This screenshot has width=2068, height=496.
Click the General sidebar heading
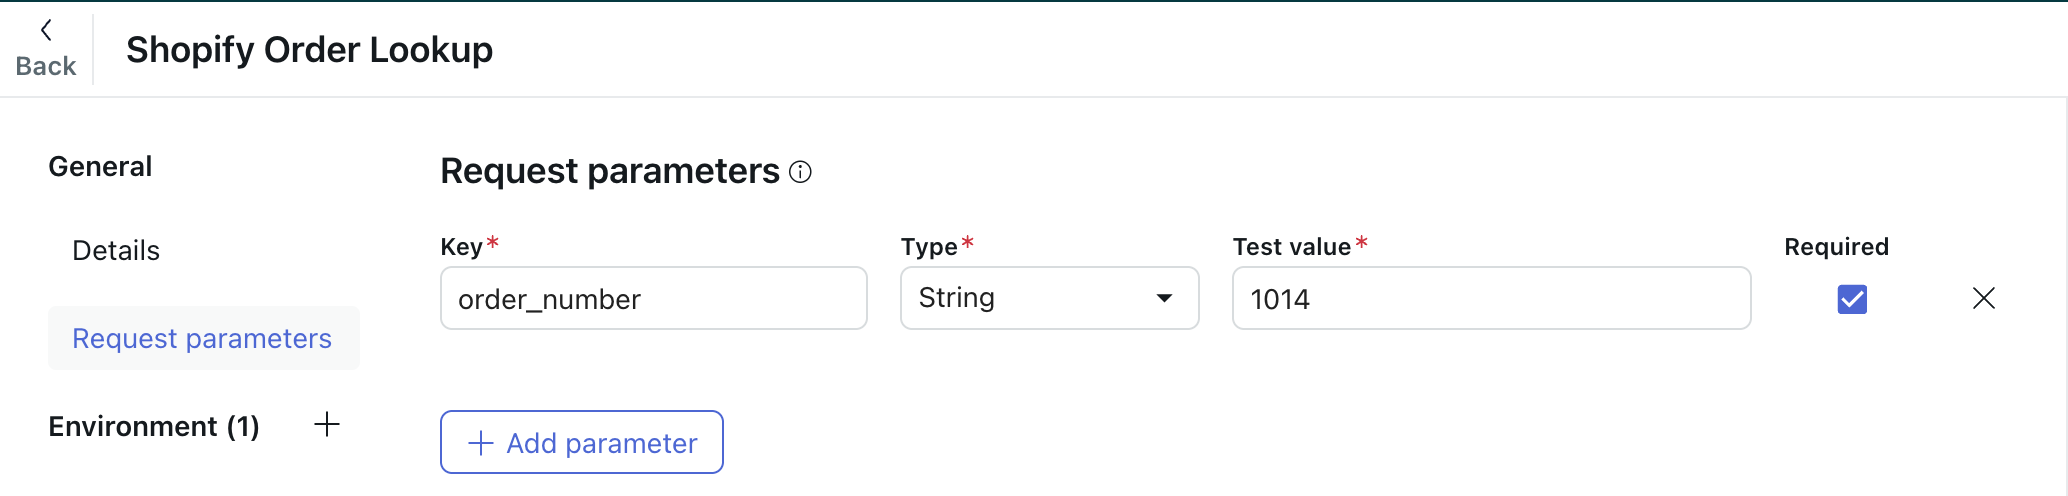[100, 166]
